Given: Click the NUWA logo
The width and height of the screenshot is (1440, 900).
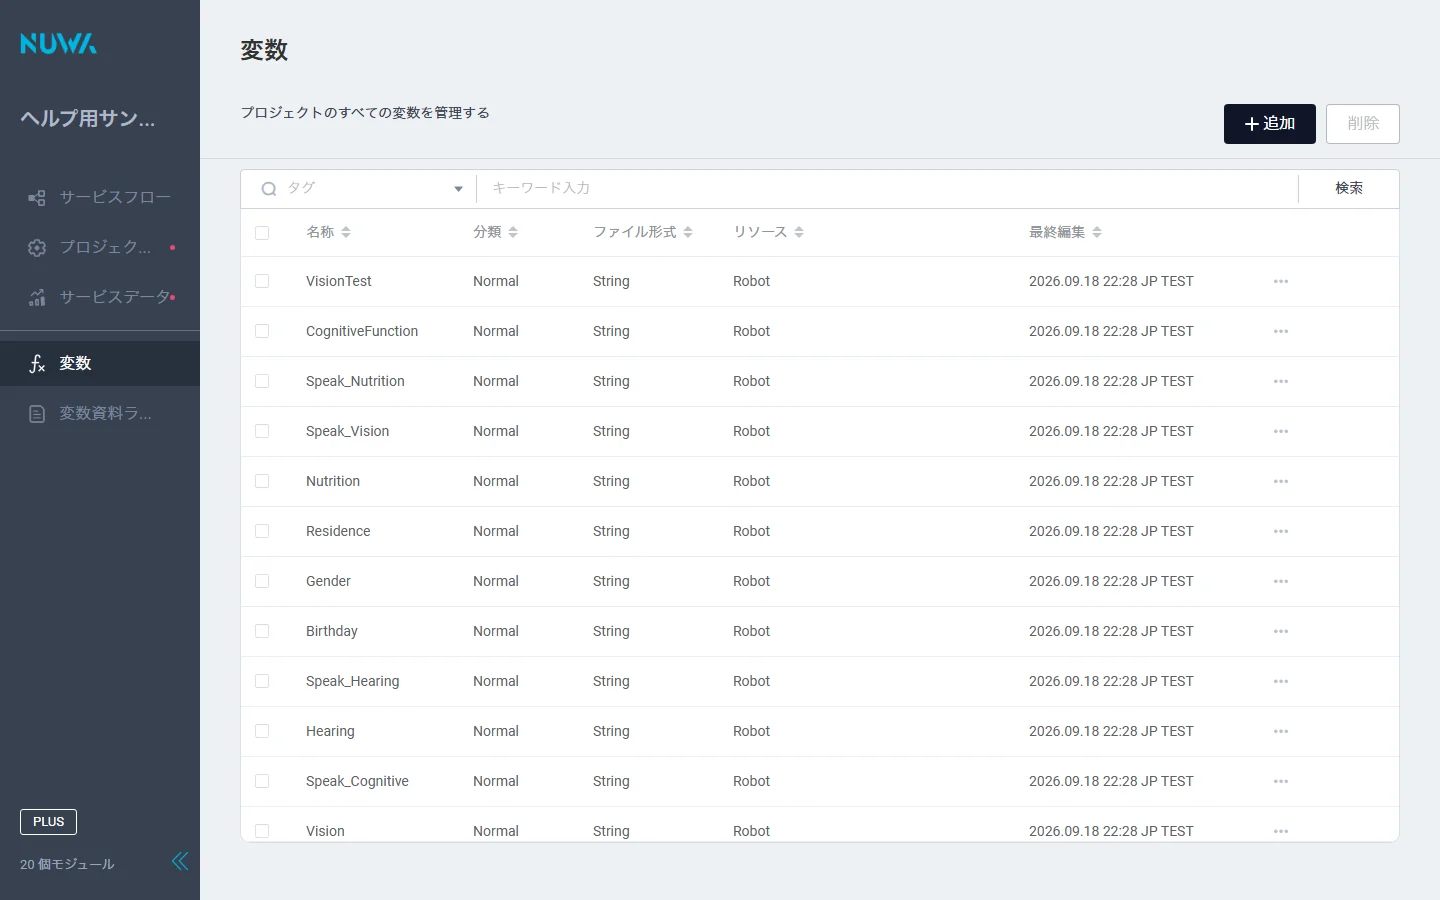Looking at the screenshot, I should 58,43.
